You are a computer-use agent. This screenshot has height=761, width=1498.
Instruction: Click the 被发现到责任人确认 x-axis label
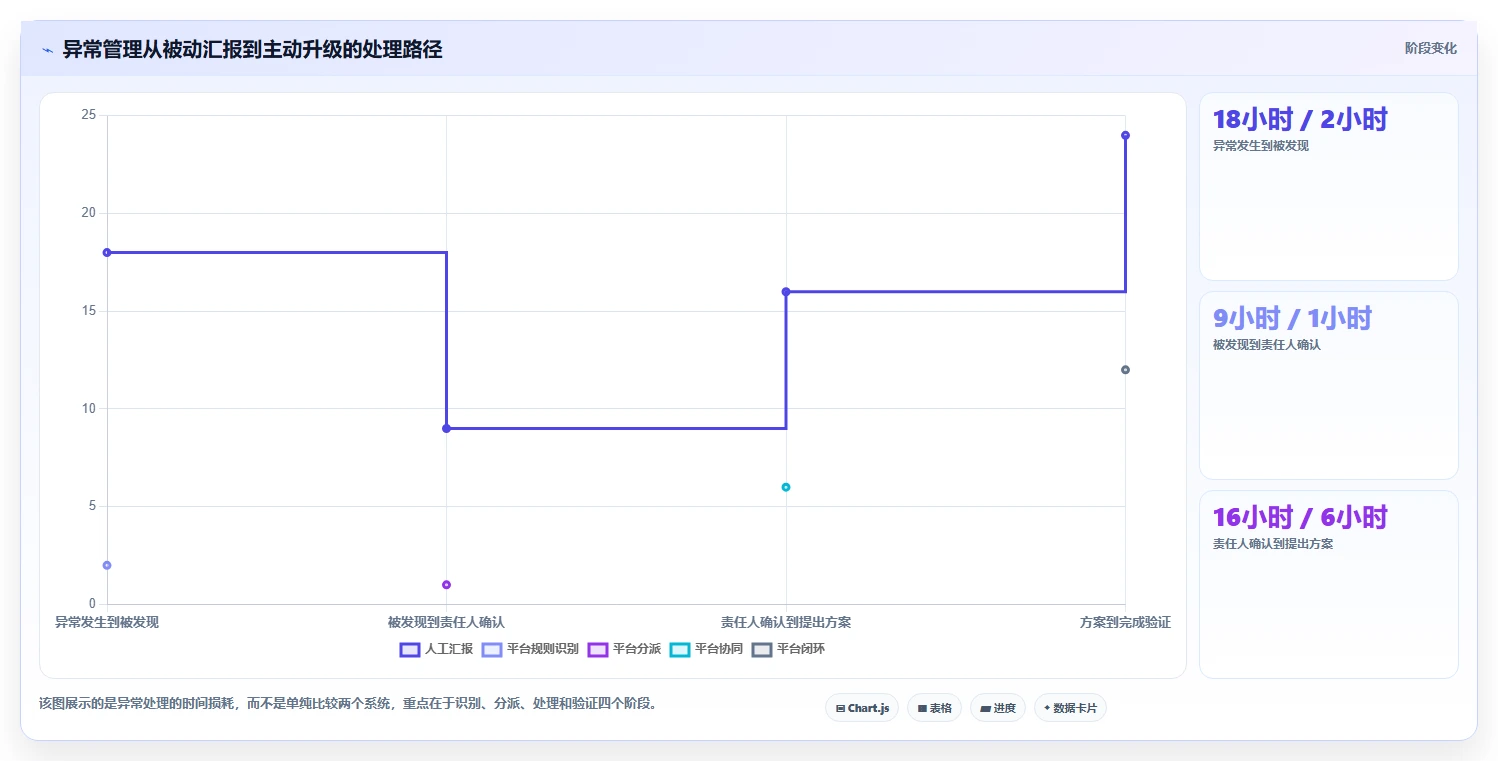(446, 622)
